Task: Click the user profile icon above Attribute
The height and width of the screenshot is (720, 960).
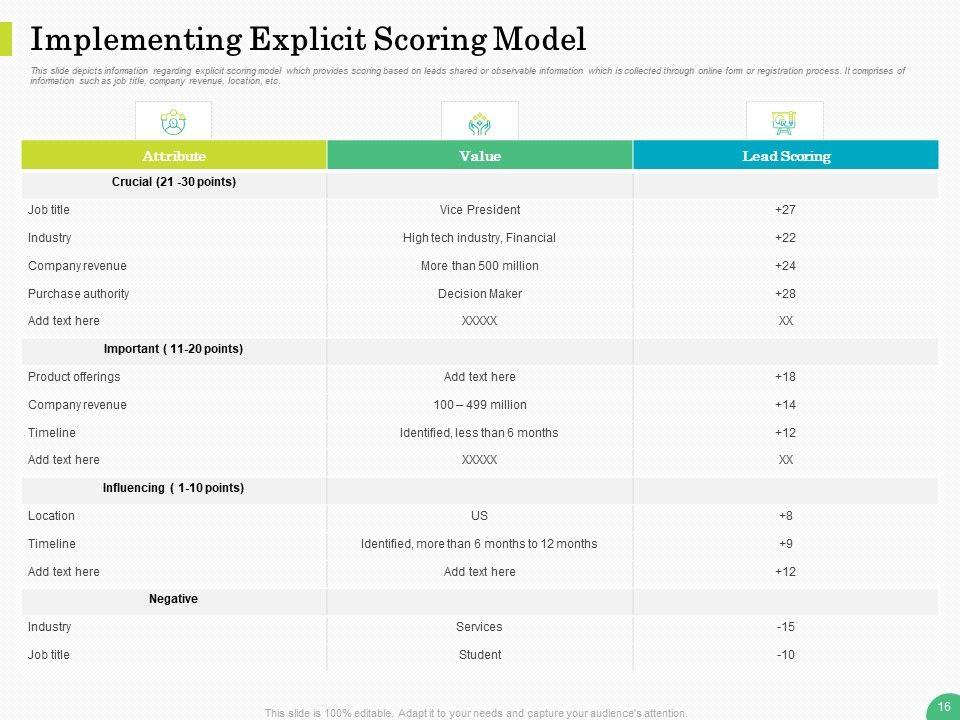Action: point(173,122)
